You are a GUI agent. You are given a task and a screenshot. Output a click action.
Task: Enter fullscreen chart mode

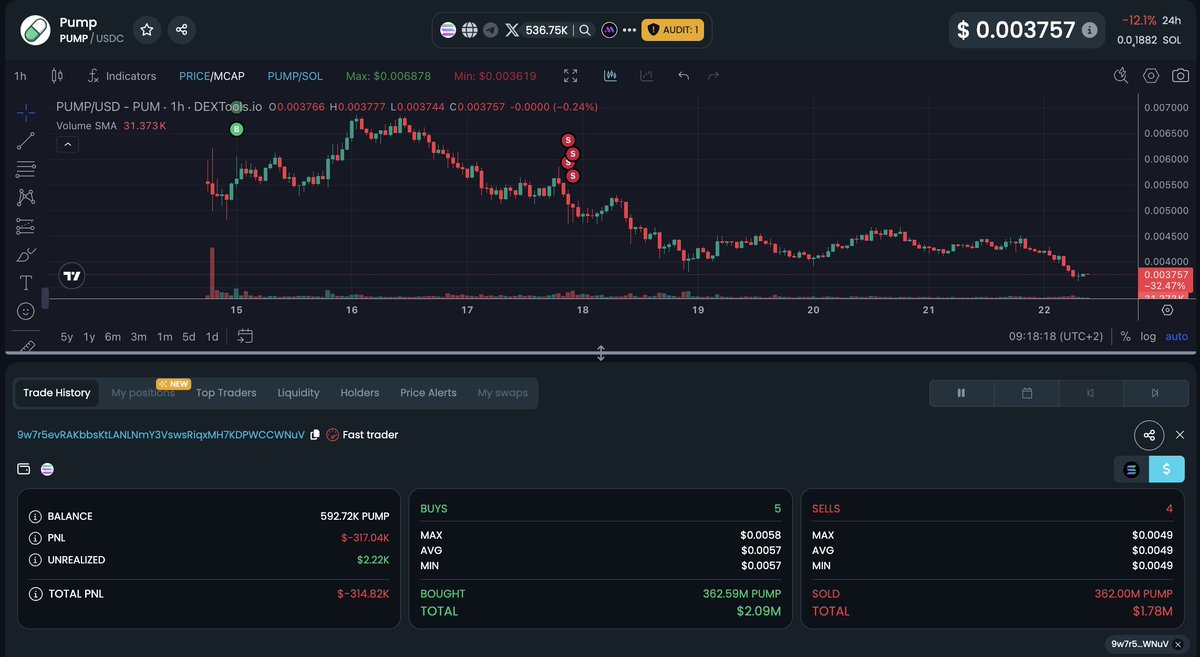tap(571, 76)
